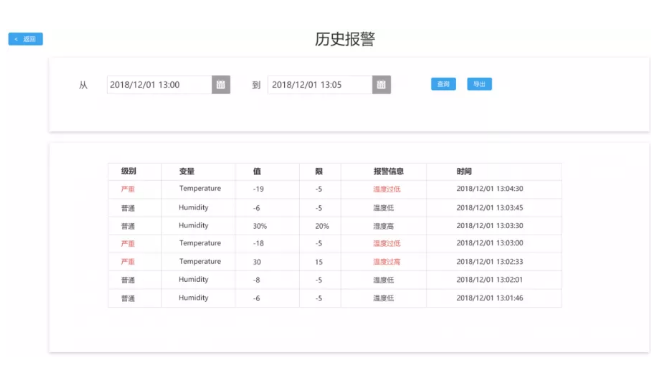This screenshot has height=373, width=660.
Task: Focus the end time field 2018/12/01 13:05
Action: (x=320, y=85)
